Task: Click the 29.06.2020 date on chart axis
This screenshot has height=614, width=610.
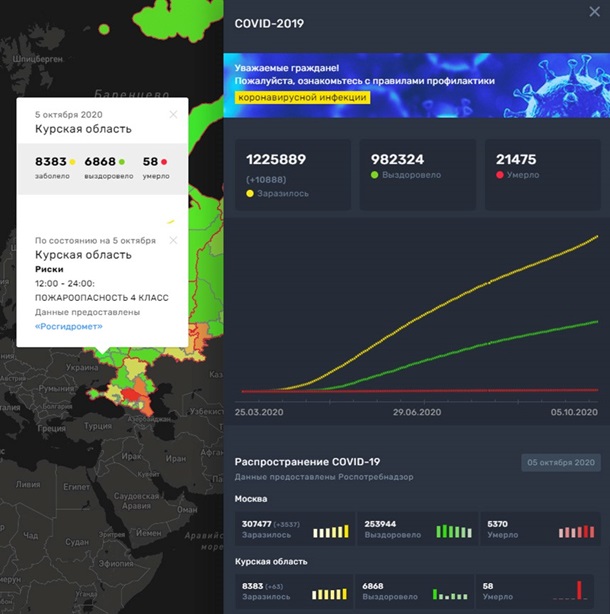Action: pos(417,412)
